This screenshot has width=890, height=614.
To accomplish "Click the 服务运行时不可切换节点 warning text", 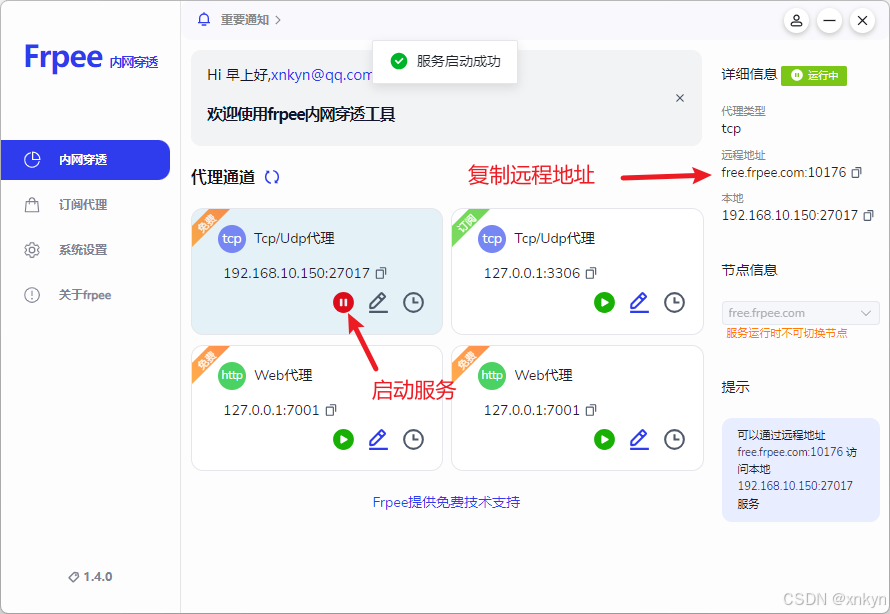I will point(787,333).
